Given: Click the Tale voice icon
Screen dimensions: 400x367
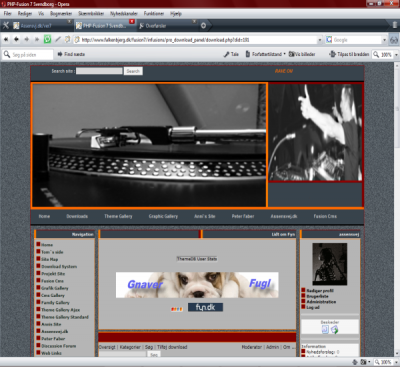Looking at the screenshot, I should coord(231,54).
